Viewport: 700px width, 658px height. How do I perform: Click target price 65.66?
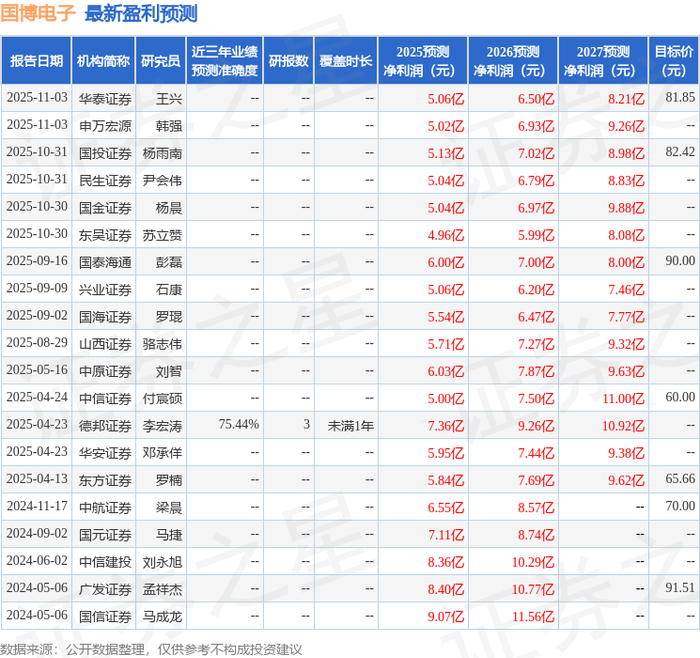(680, 478)
